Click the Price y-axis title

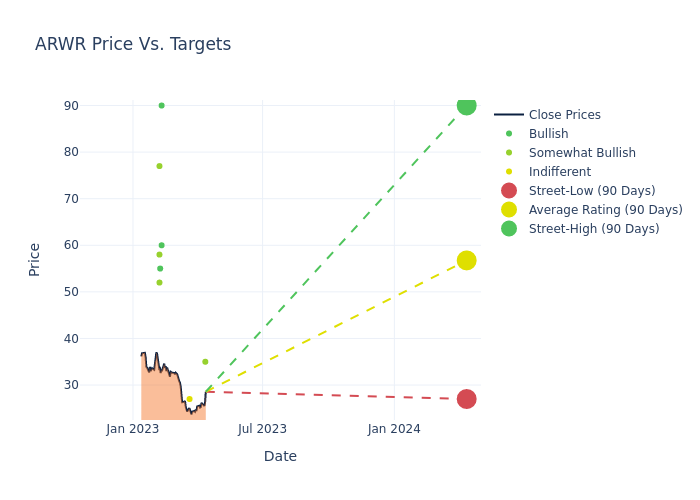(35, 259)
